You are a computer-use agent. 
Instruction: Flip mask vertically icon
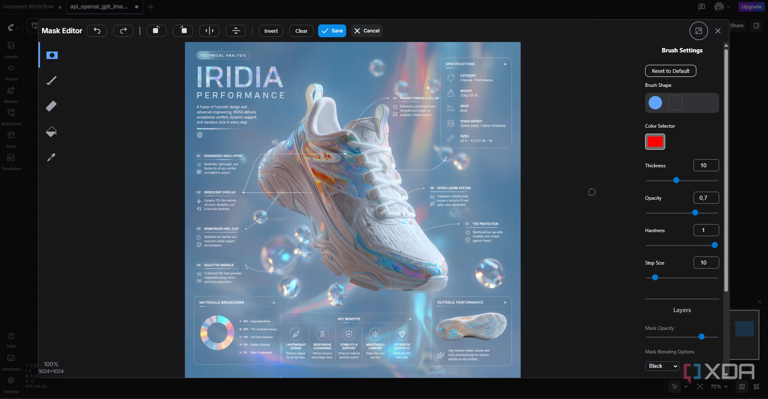point(236,31)
